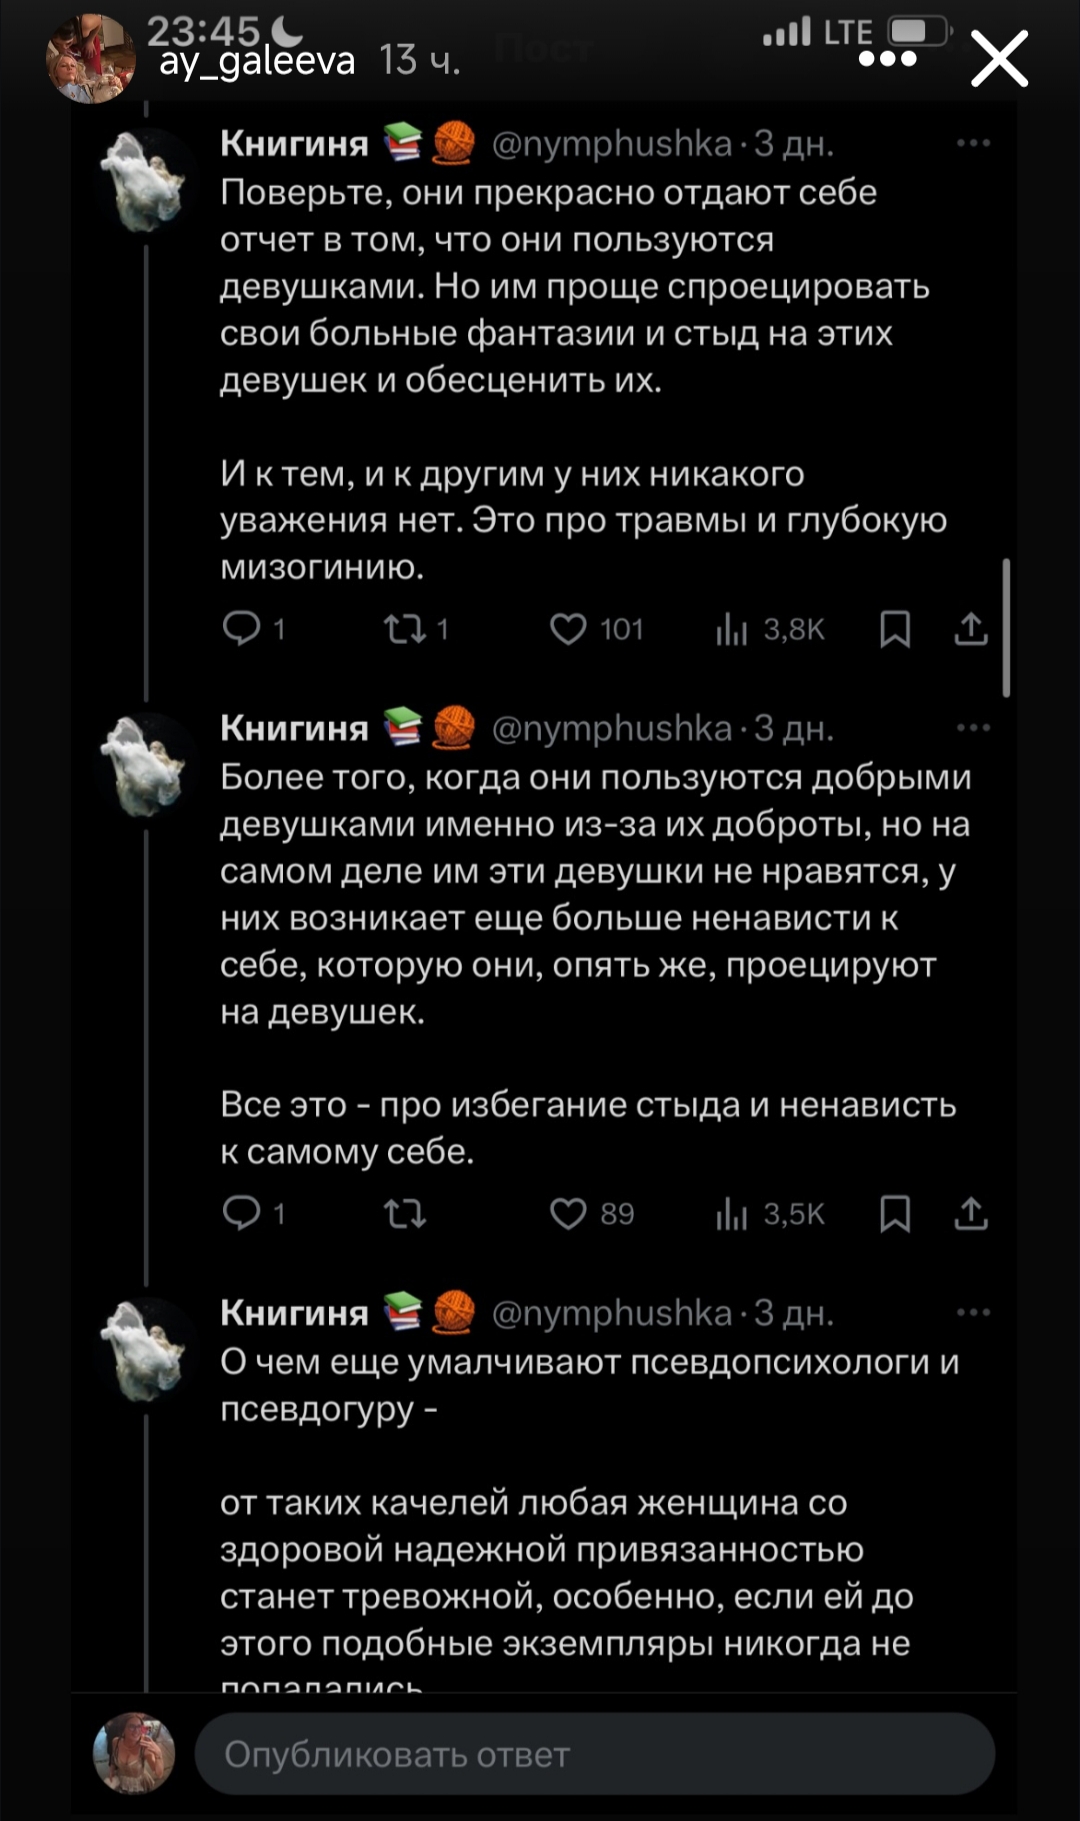Bookmark the first tweet about мизогинию
This screenshot has height=1821, width=1080.
pyautogui.click(x=895, y=629)
